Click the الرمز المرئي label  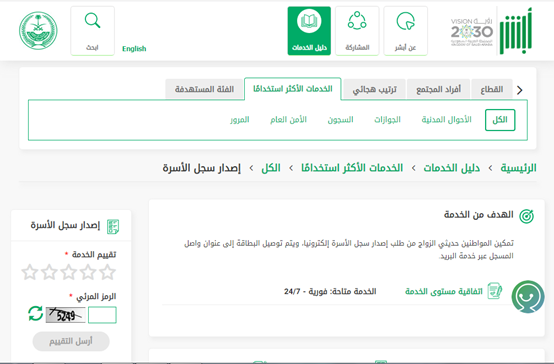96,296
